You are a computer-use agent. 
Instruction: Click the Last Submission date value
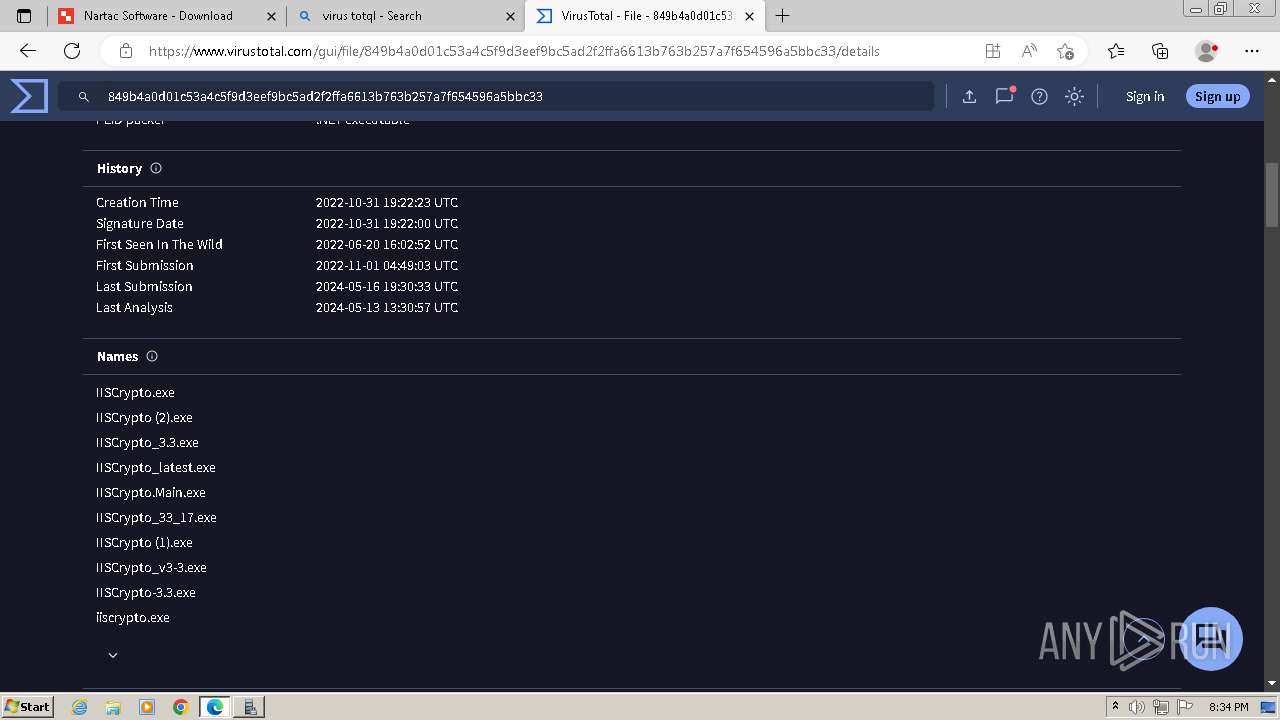tap(387, 286)
